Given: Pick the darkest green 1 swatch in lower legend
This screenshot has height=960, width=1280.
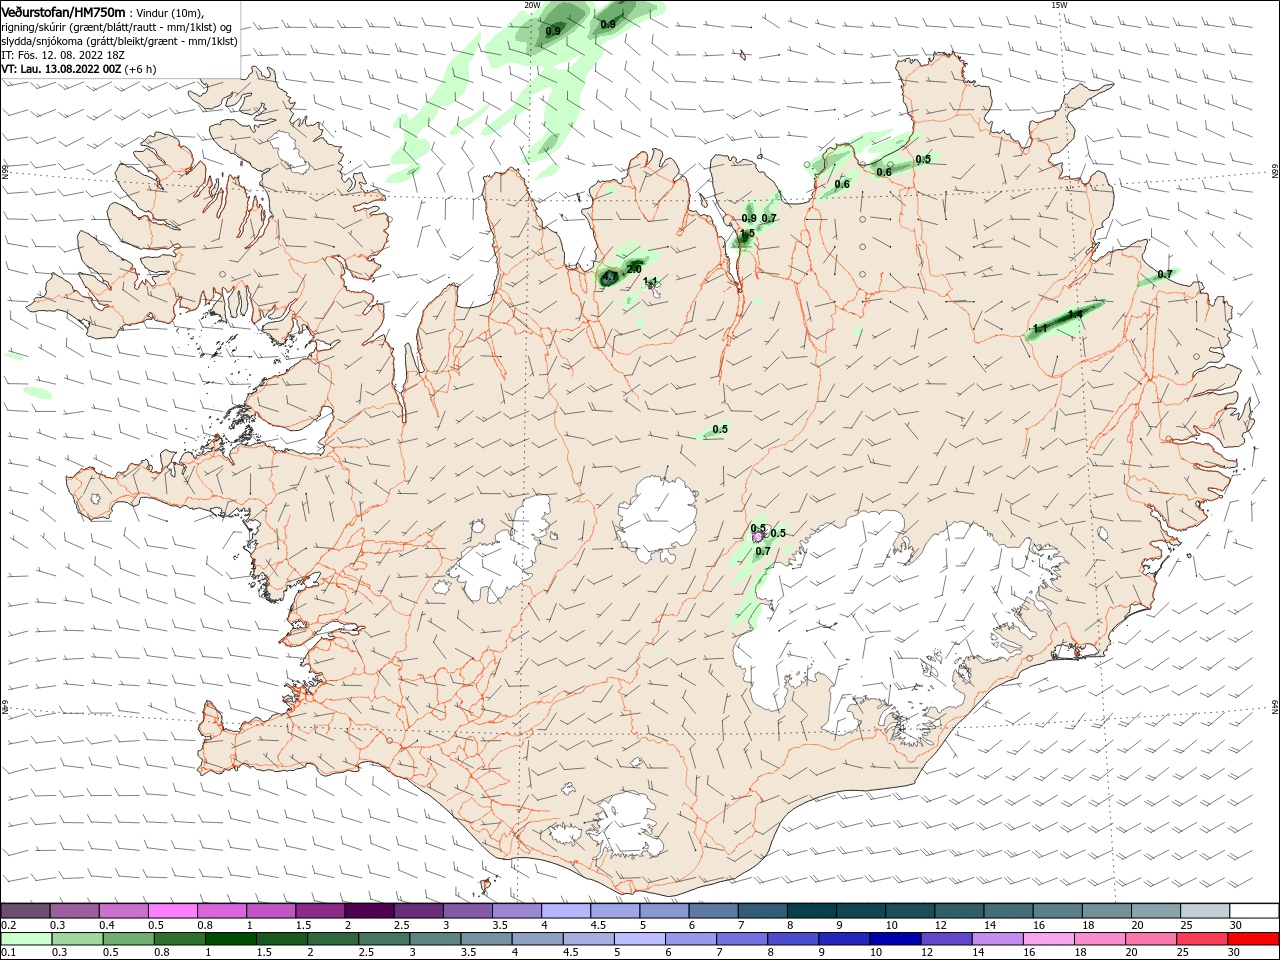Looking at the screenshot, I should click(x=230, y=939).
